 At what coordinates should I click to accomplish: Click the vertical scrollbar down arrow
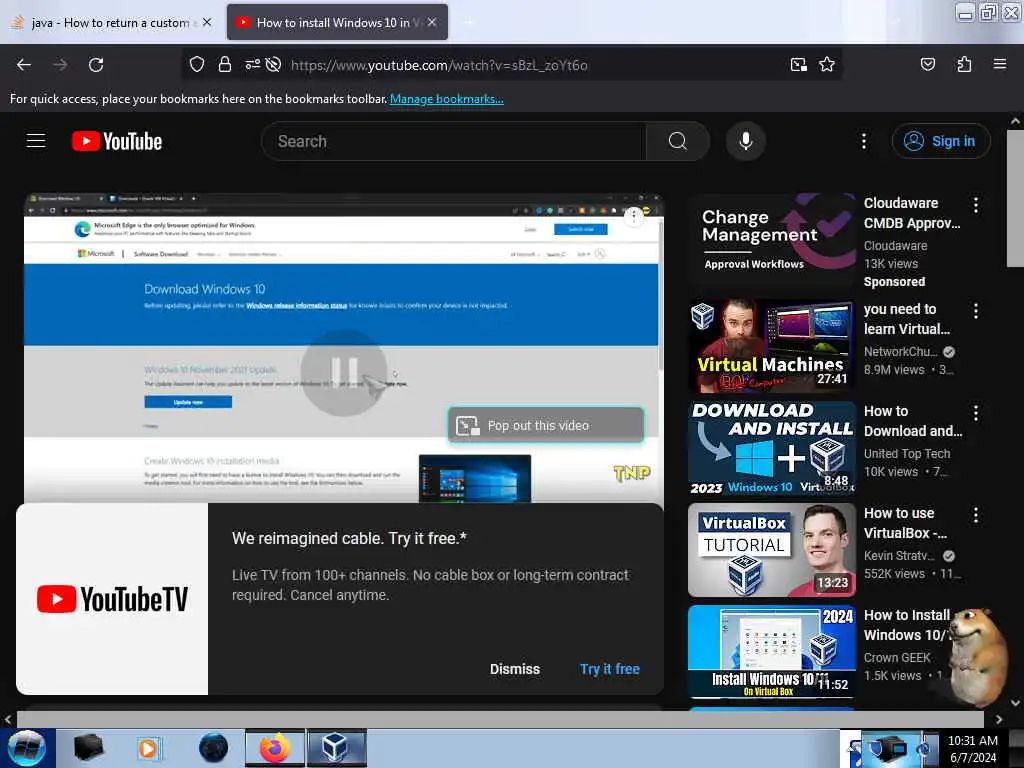pos(1015,703)
